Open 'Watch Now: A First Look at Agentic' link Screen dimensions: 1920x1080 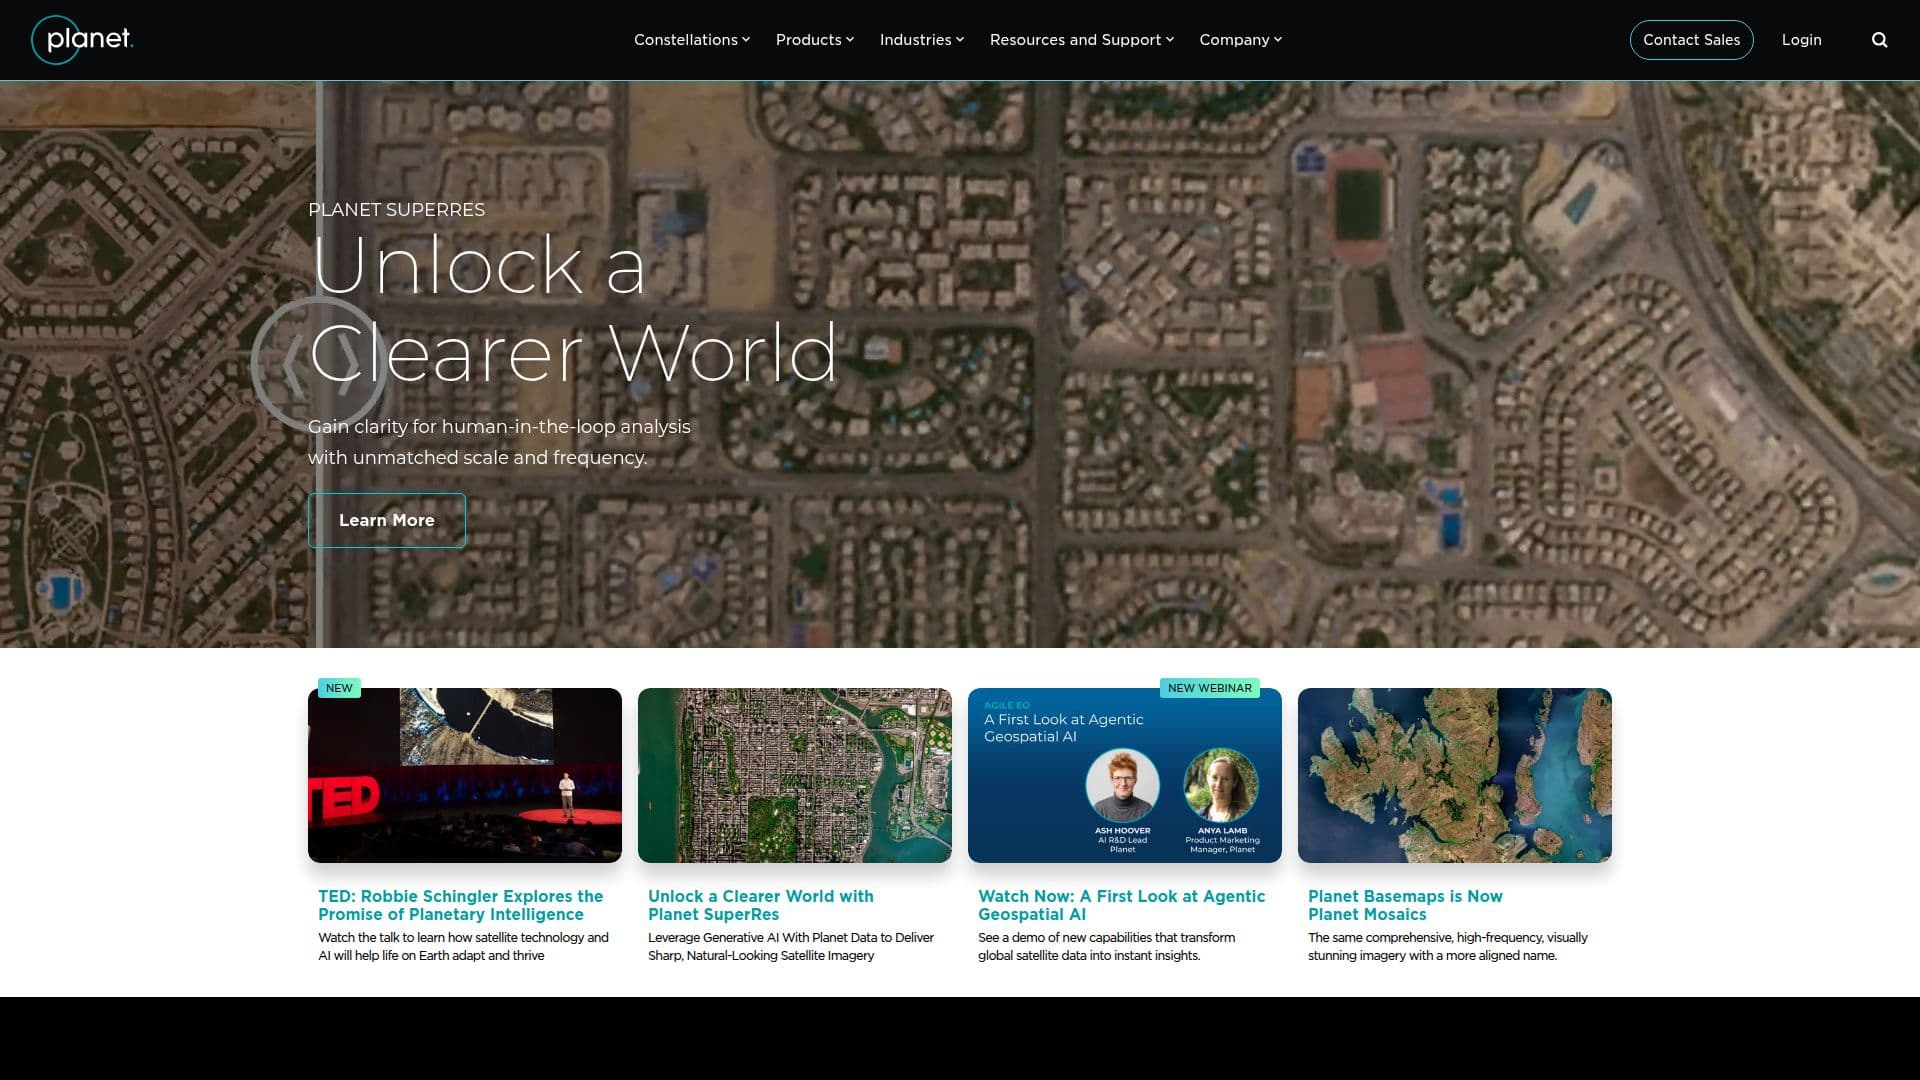pyautogui.click(x=1121, y=905)
